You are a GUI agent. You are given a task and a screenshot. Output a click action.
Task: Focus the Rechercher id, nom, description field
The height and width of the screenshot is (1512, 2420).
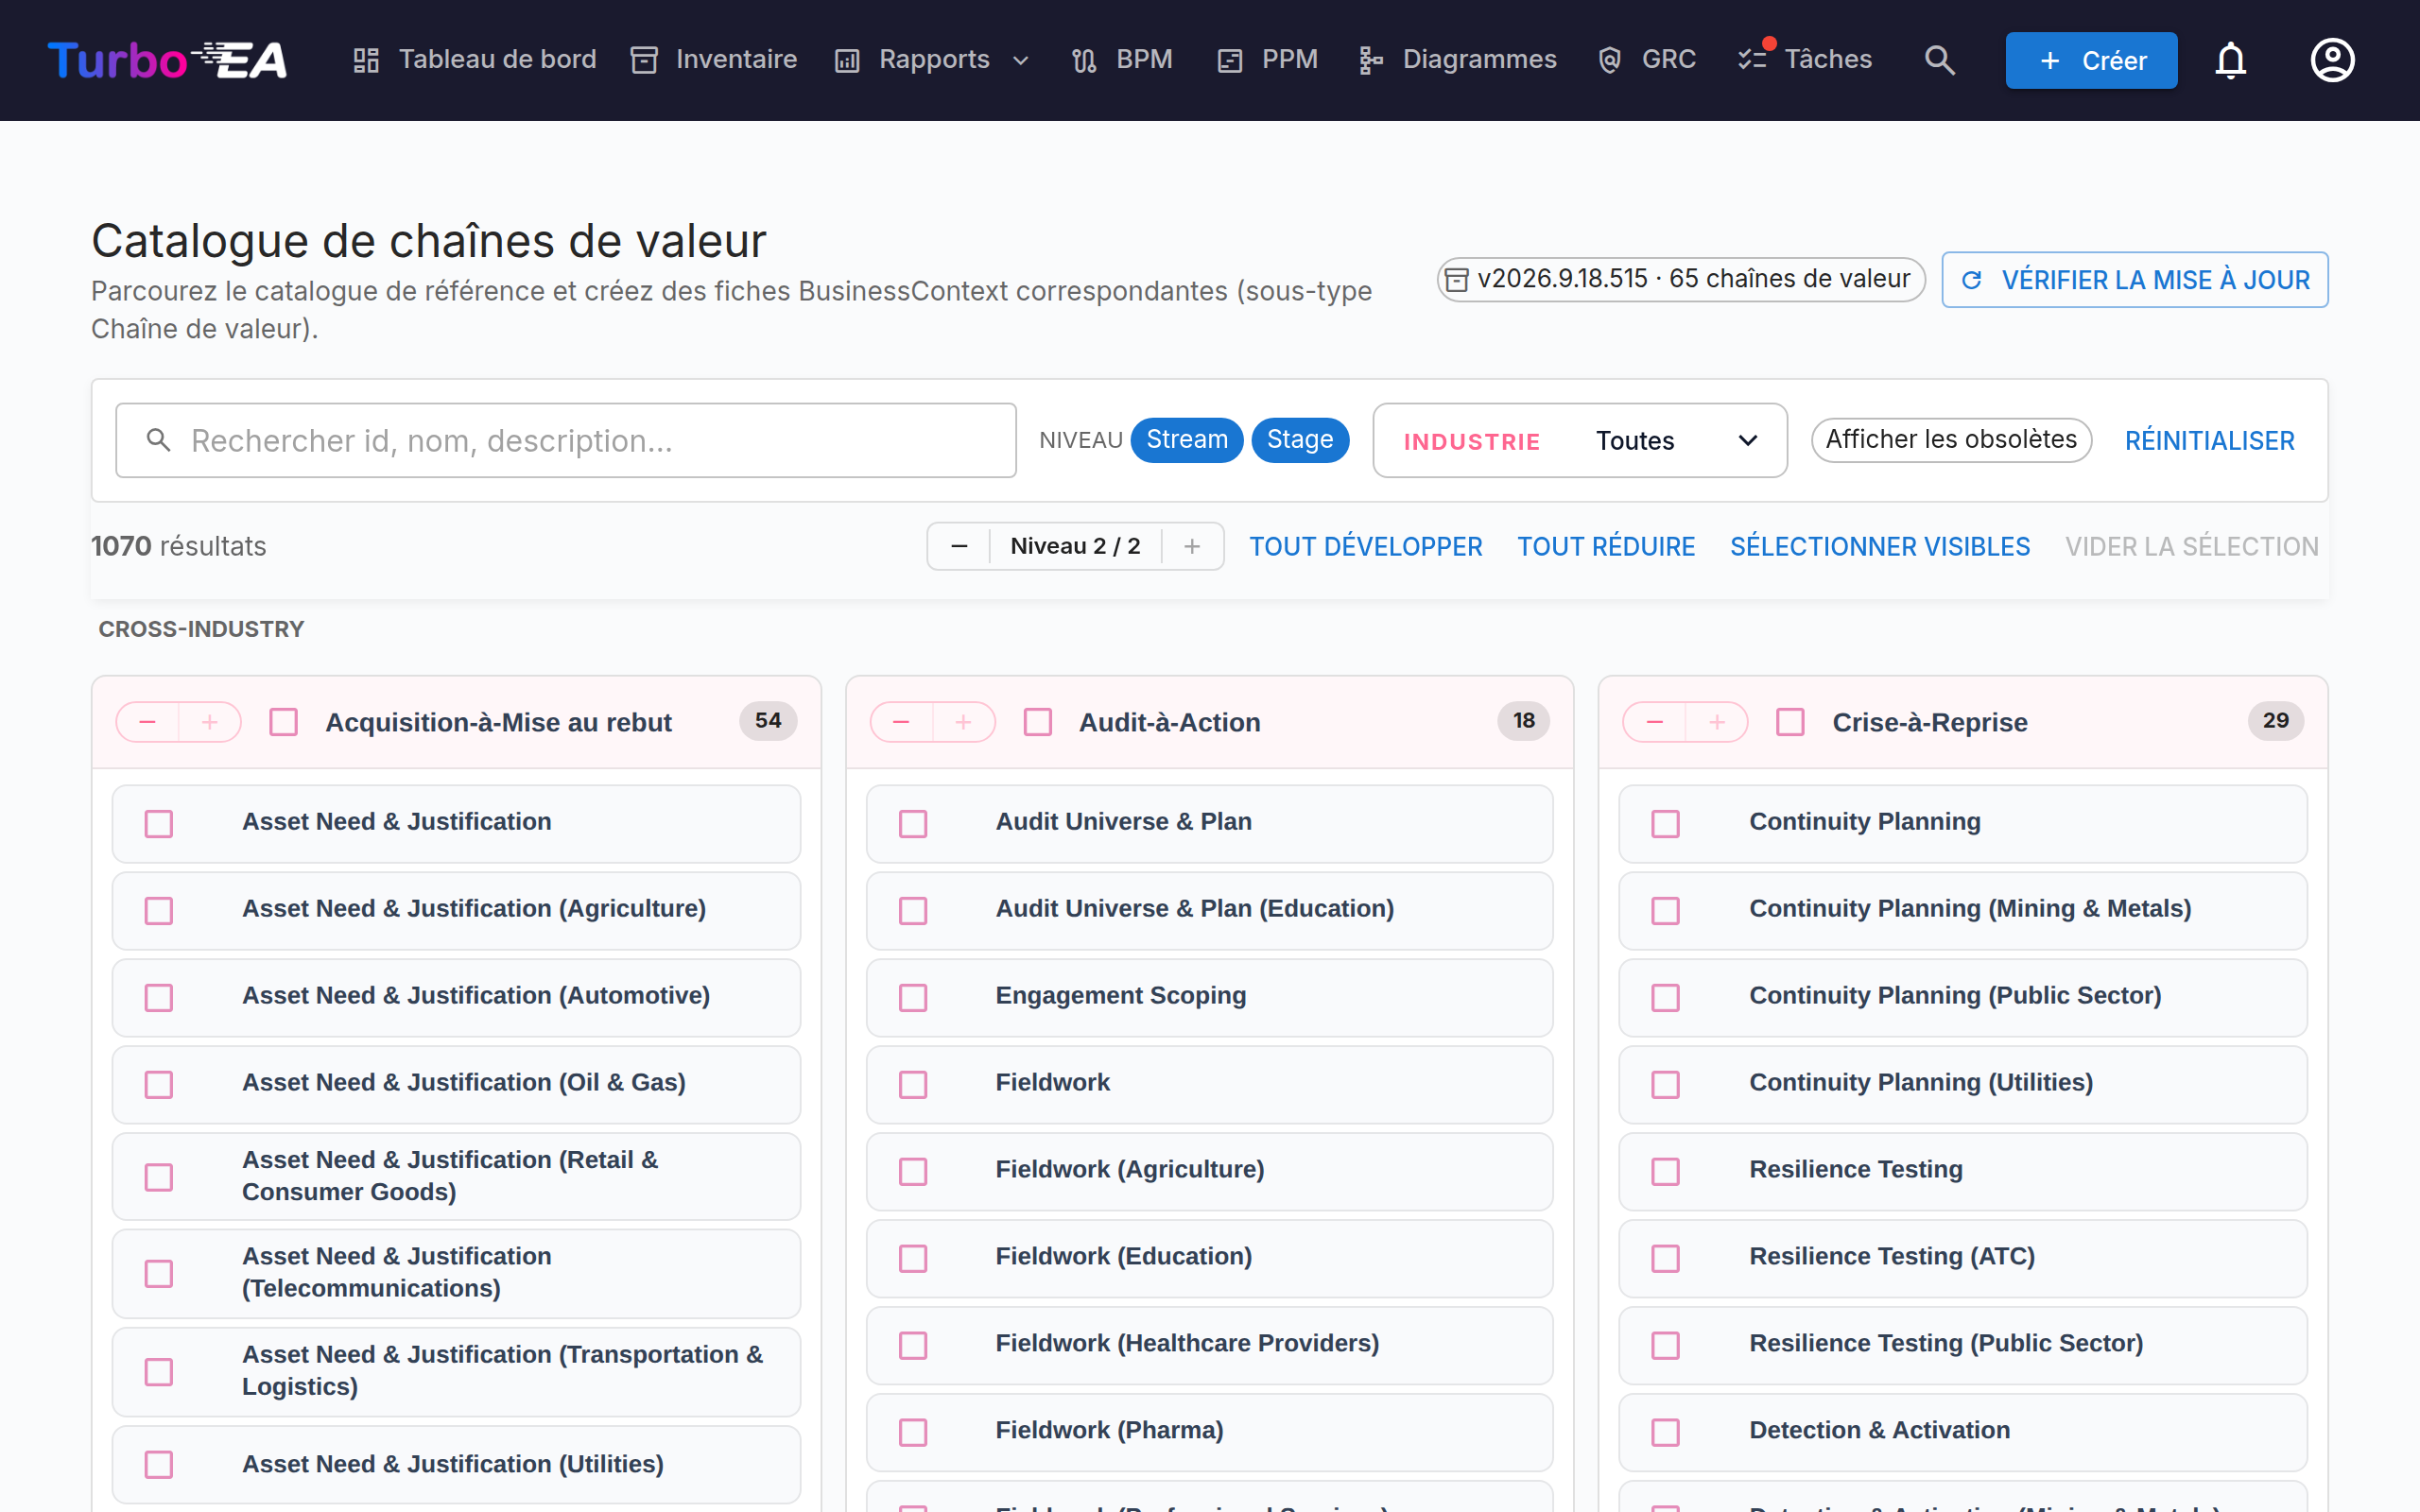pyautogui.click(x=566, y=440)
